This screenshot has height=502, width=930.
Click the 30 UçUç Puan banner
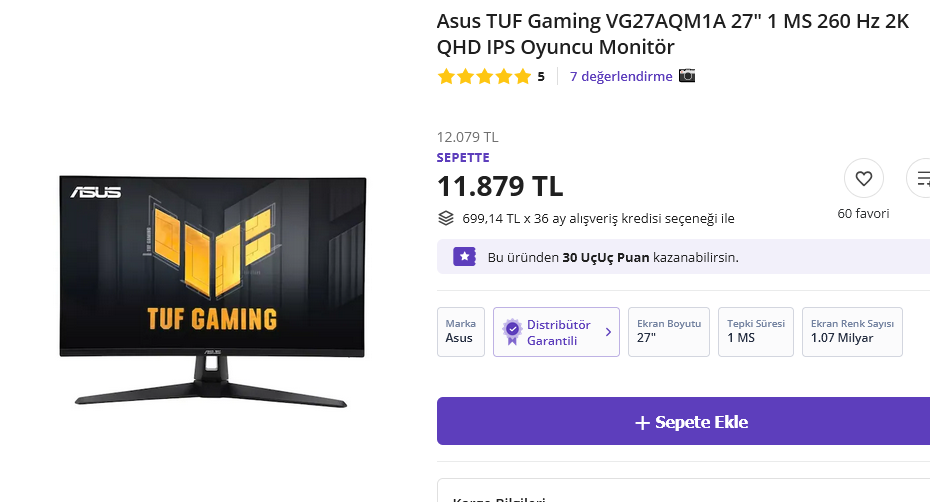pos(683,257)
